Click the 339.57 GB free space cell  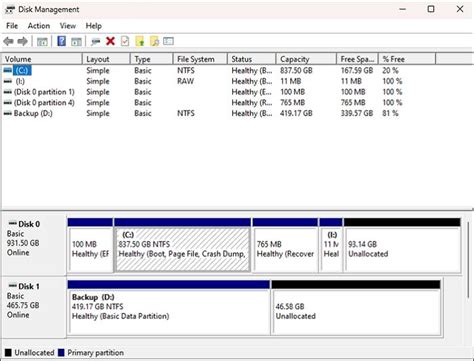point(357,113)
